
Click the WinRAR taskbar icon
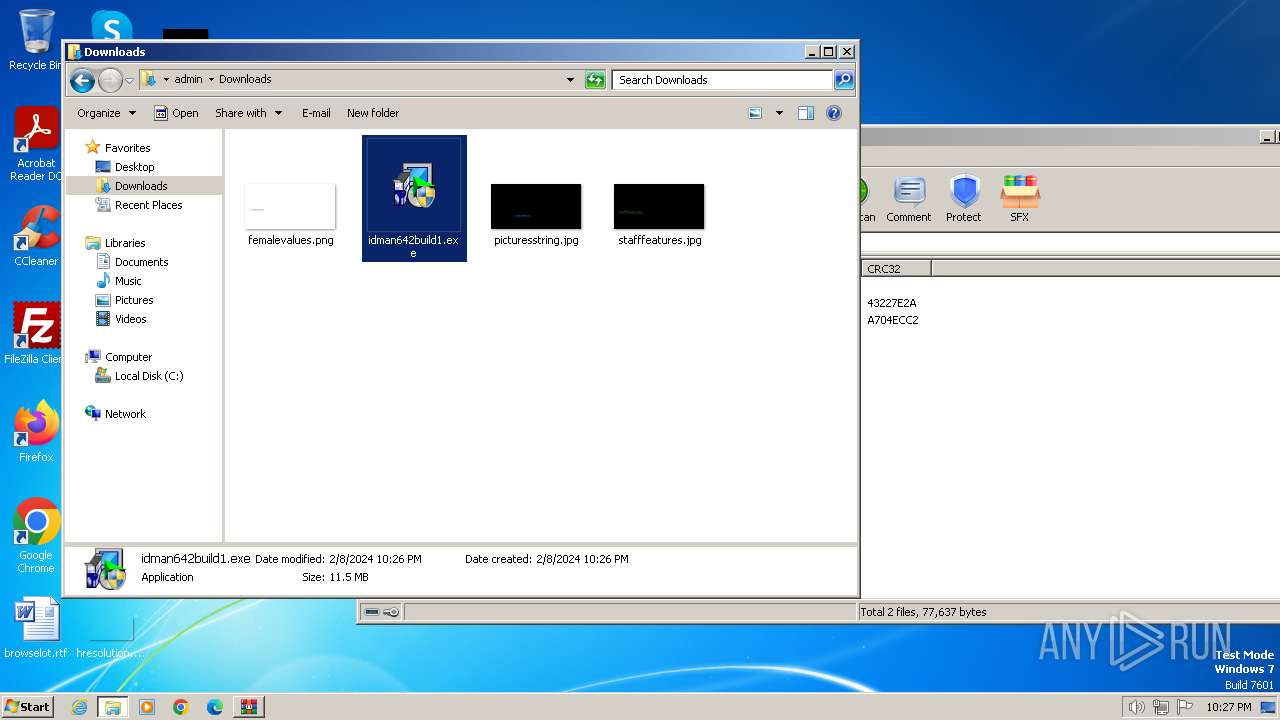pyautogui.click(x=249, y=707)
